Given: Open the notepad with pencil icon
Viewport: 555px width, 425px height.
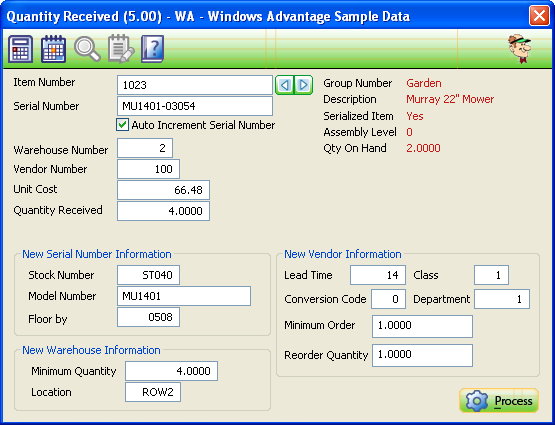Looking at the screenshot, I should pyautogui.click(x=121, y=49).
